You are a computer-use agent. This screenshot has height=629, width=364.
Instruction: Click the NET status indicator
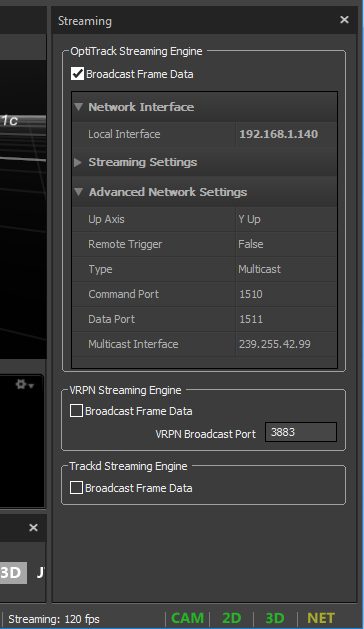point(321,618)
